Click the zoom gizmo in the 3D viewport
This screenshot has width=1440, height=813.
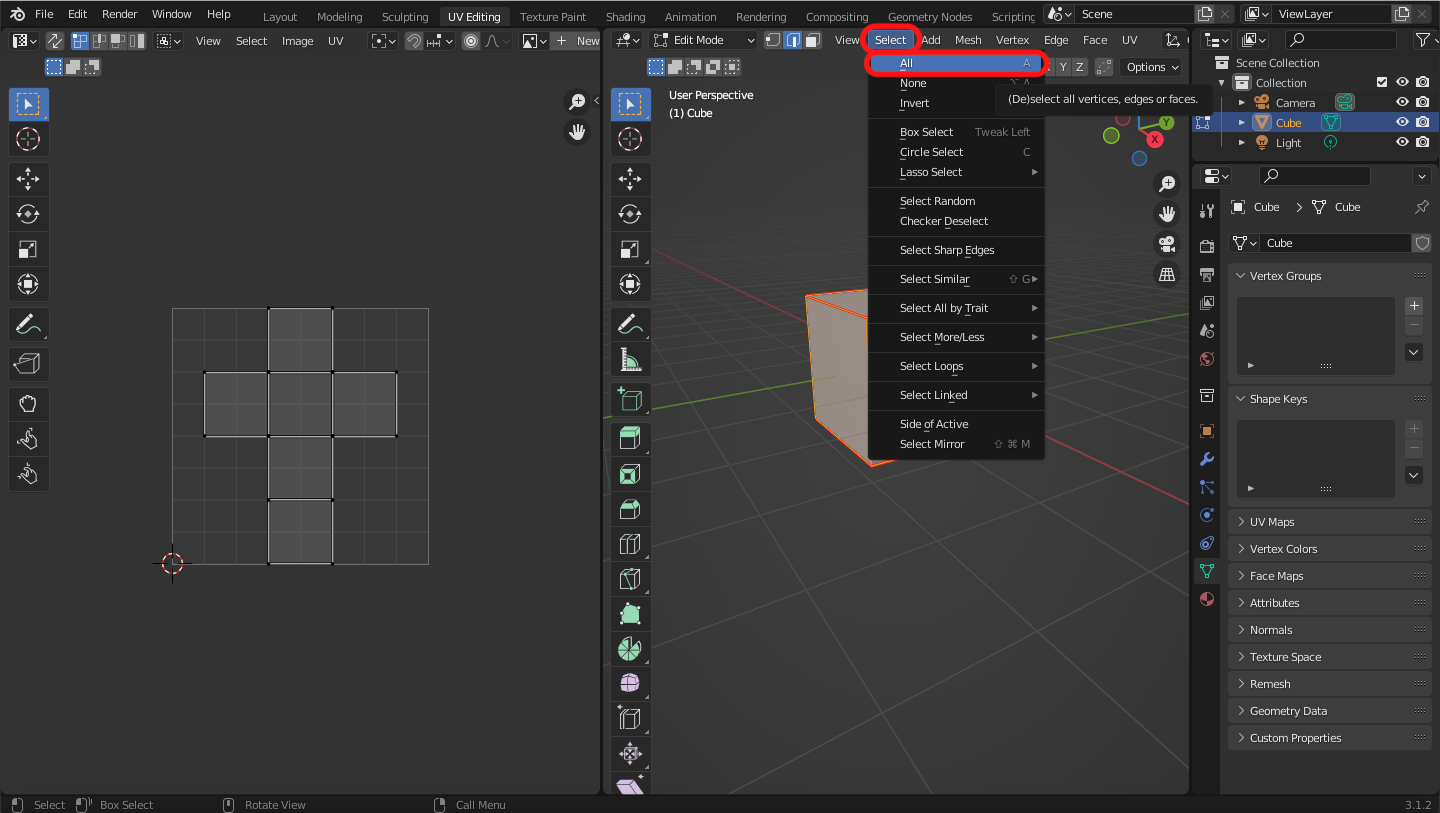[1167, 184]
